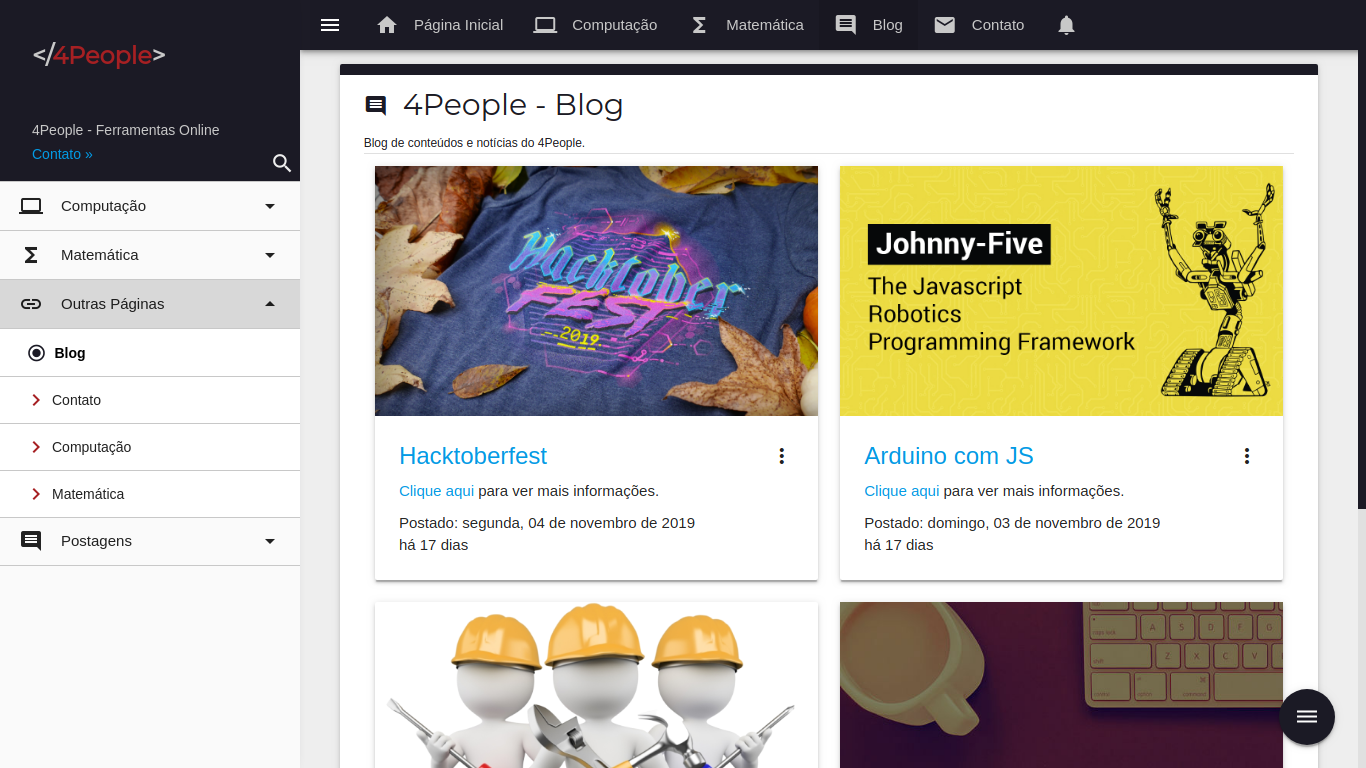Image resolution: width=1366 pixels, height=768 pixels.
Task: Click the sigma icon in sidebar Matemática row
Action: [31, 255]
